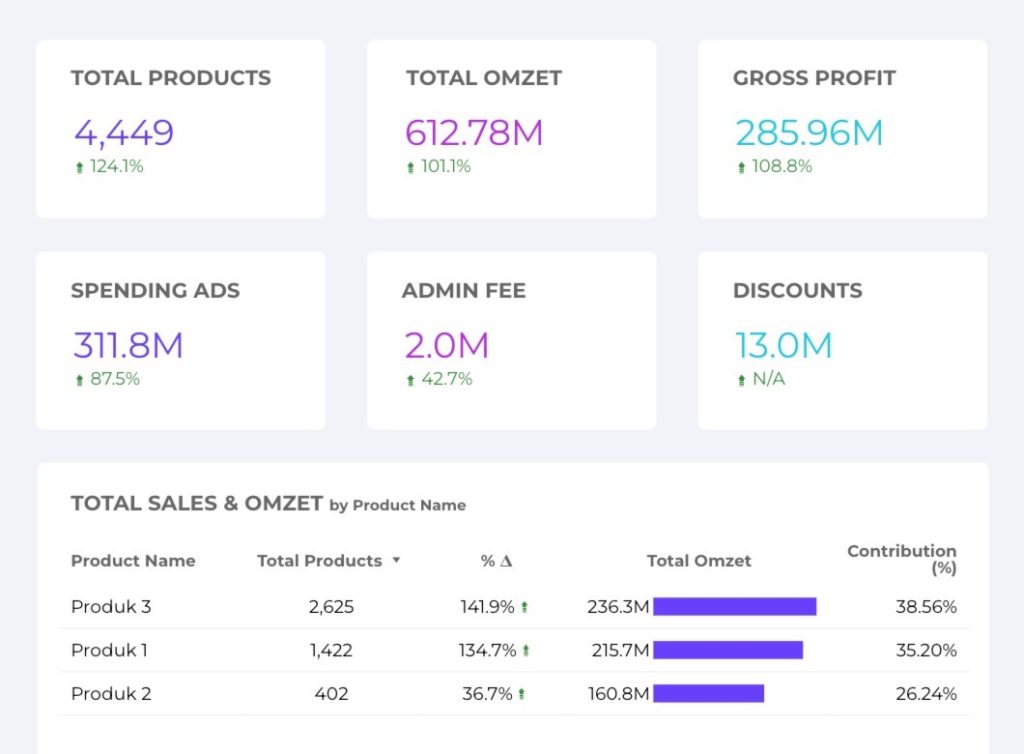1024x754 pixels.
Task: Toggle sort arrow on Total Products column
Action: [x=396, y=561]
